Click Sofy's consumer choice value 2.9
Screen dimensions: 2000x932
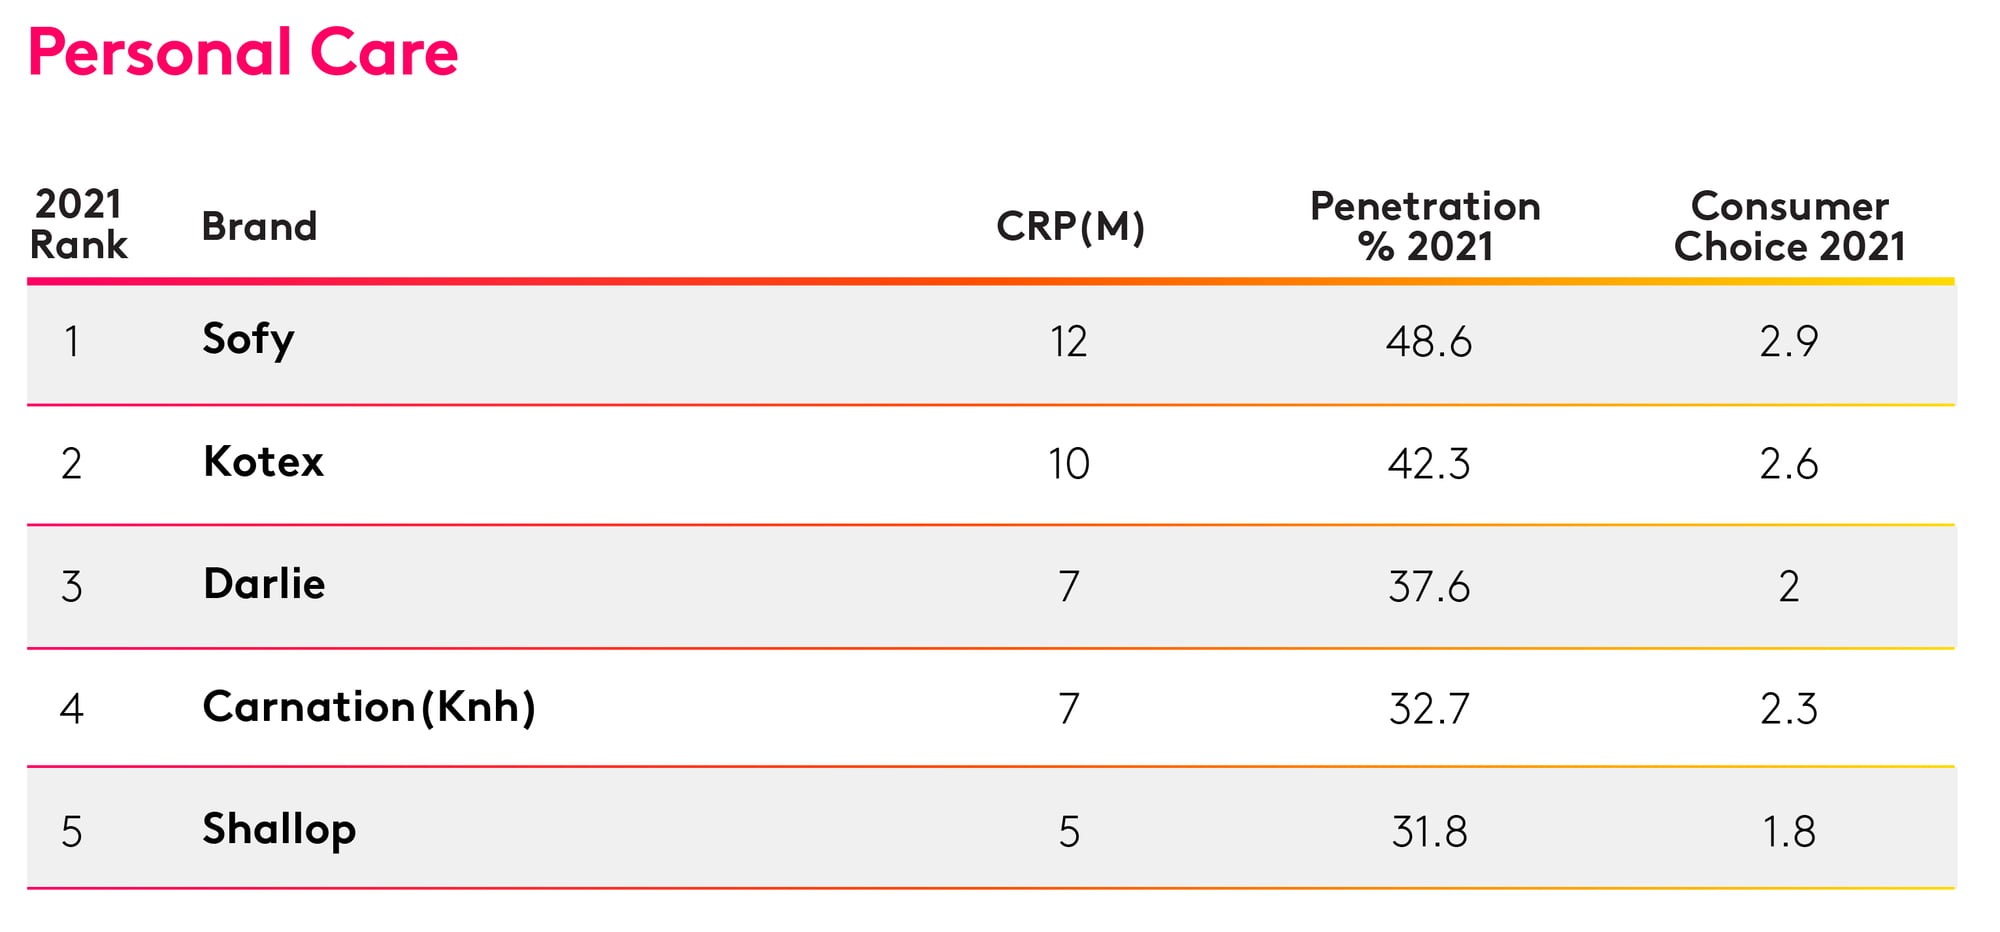[1789, 342]
